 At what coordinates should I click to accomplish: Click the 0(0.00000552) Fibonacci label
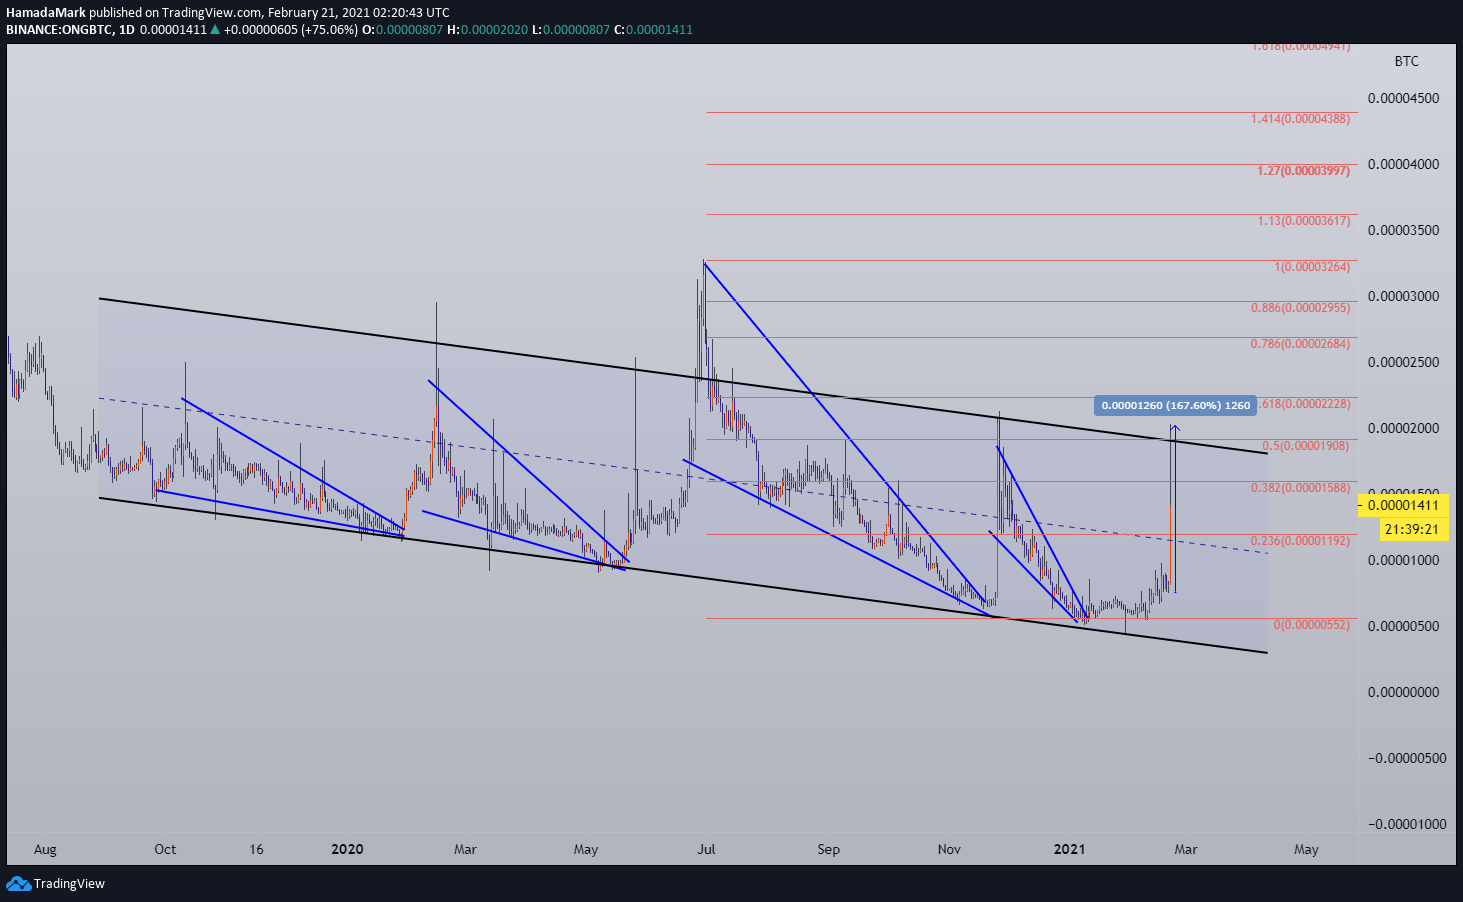[x=1312, y=625]
